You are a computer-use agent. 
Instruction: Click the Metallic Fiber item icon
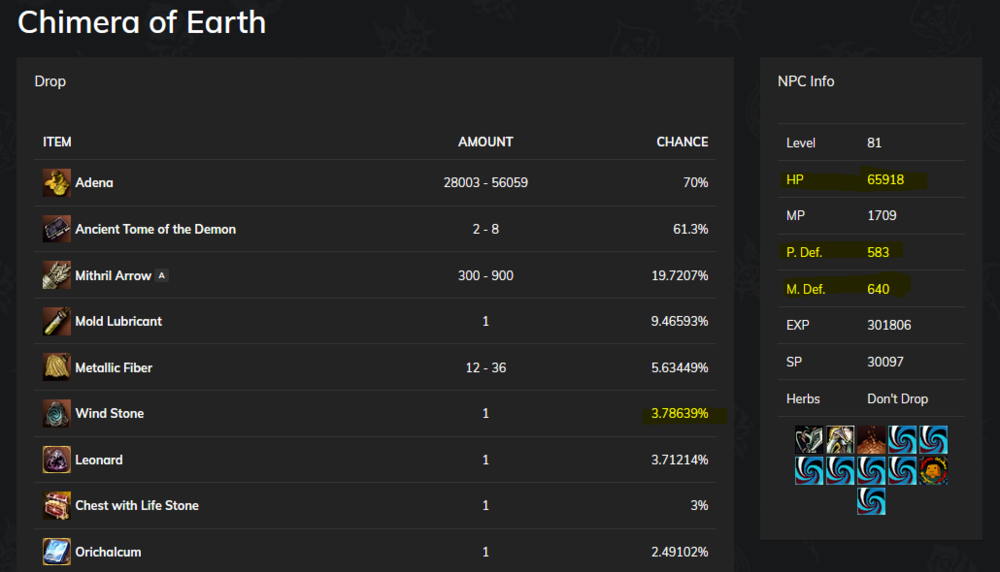click(x=56, y=367)
